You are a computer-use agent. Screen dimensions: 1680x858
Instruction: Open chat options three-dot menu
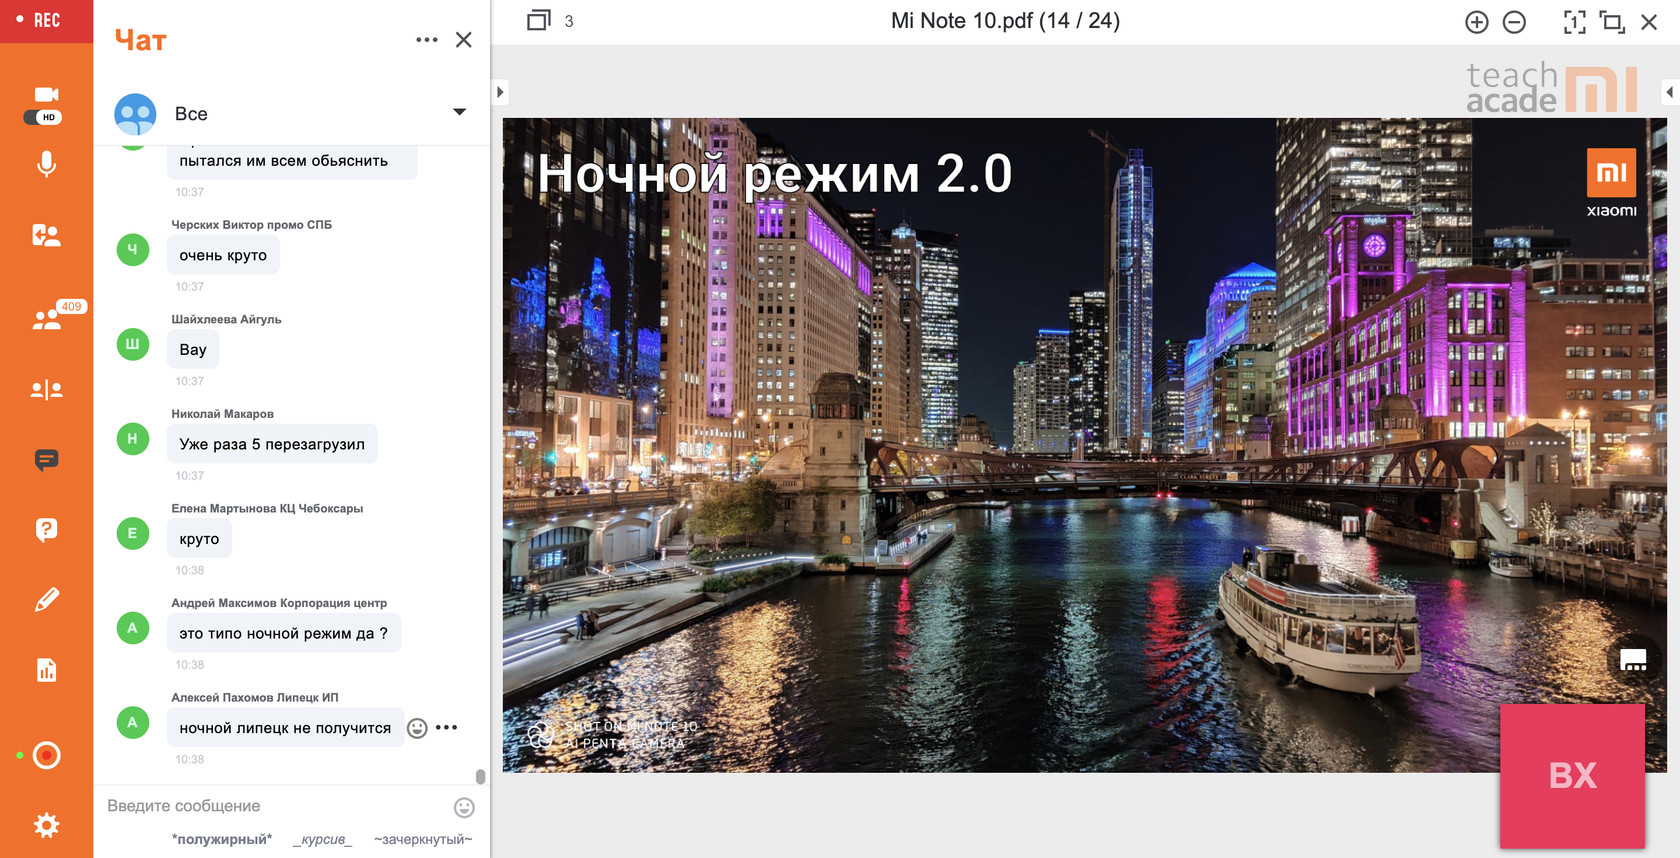[x=427, y=40]
